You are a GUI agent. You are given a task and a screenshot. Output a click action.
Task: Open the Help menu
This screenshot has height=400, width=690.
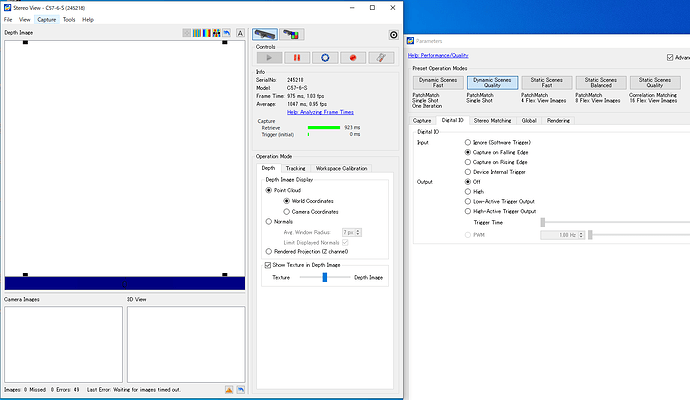coord(88,20)
